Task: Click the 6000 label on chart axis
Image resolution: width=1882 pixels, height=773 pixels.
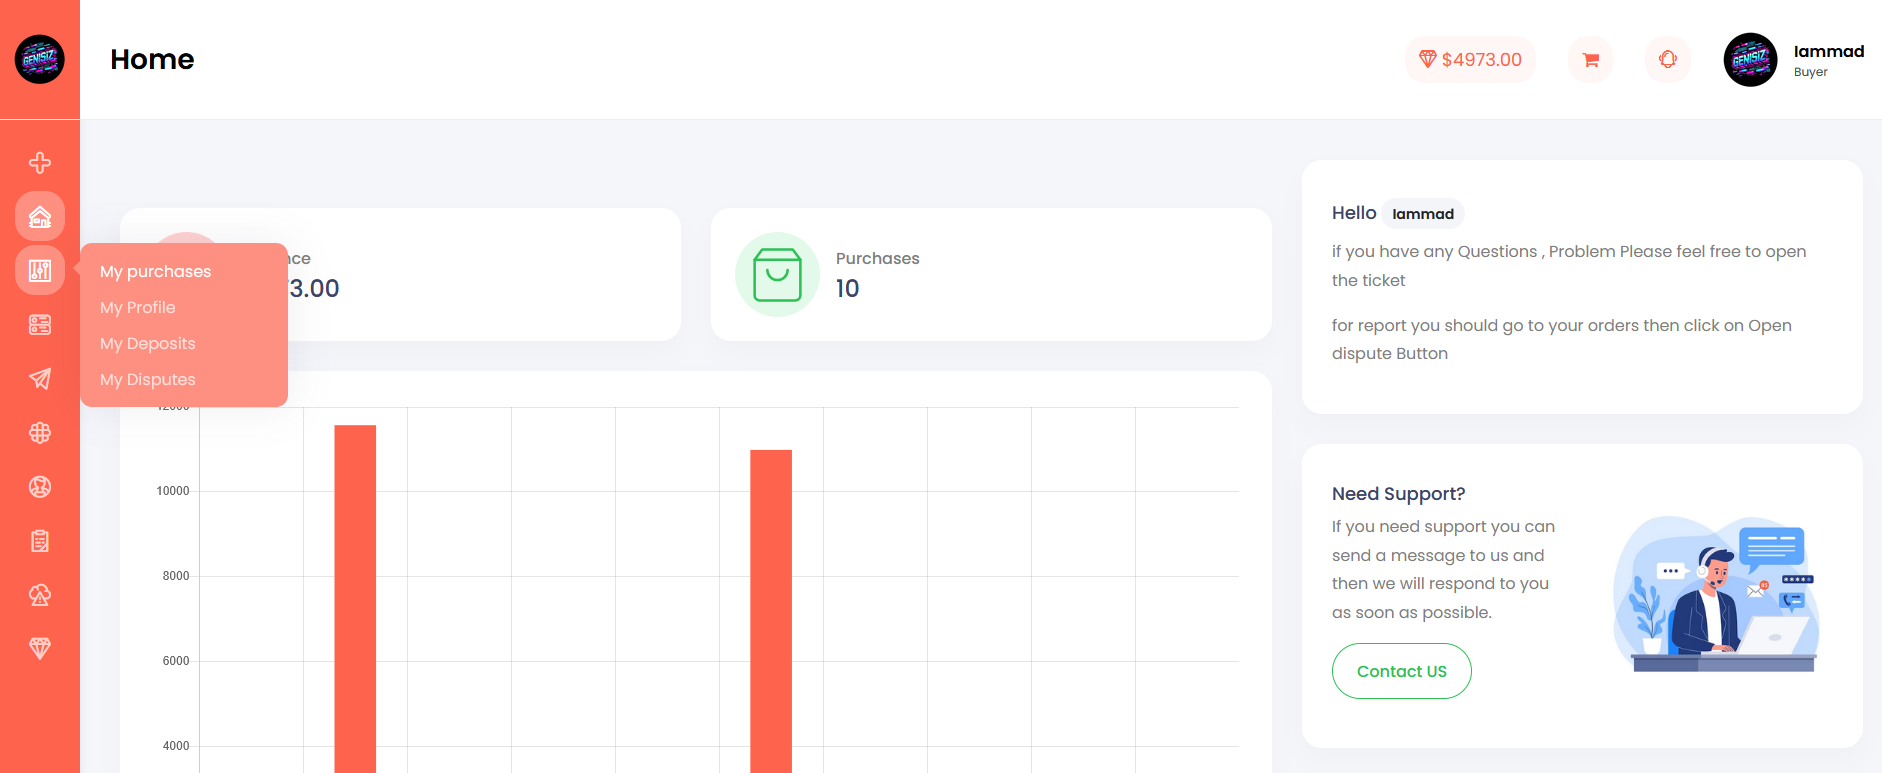Action: [176, 661]
